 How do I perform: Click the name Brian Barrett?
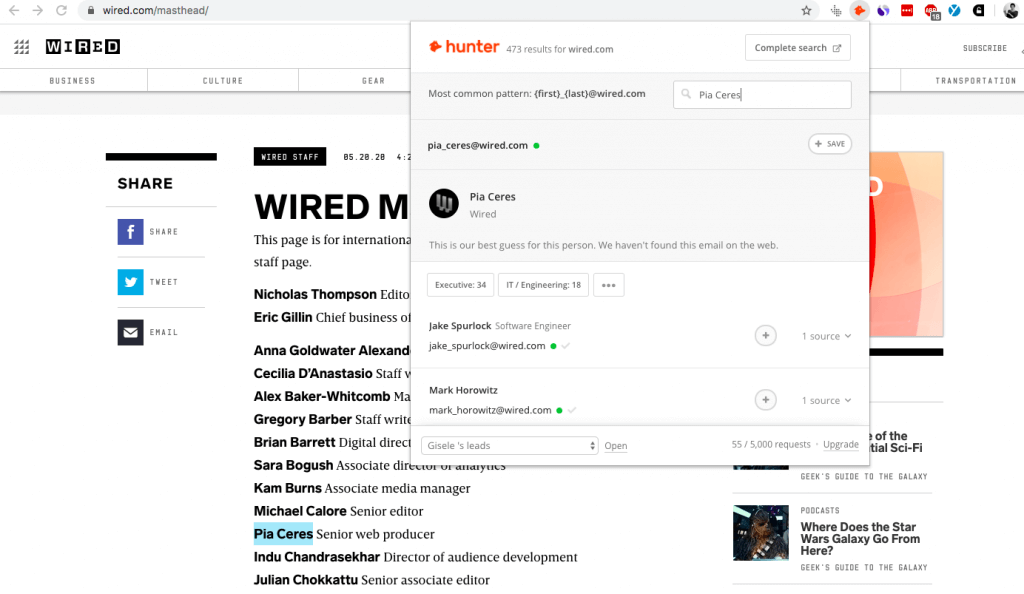pos(295,443)
